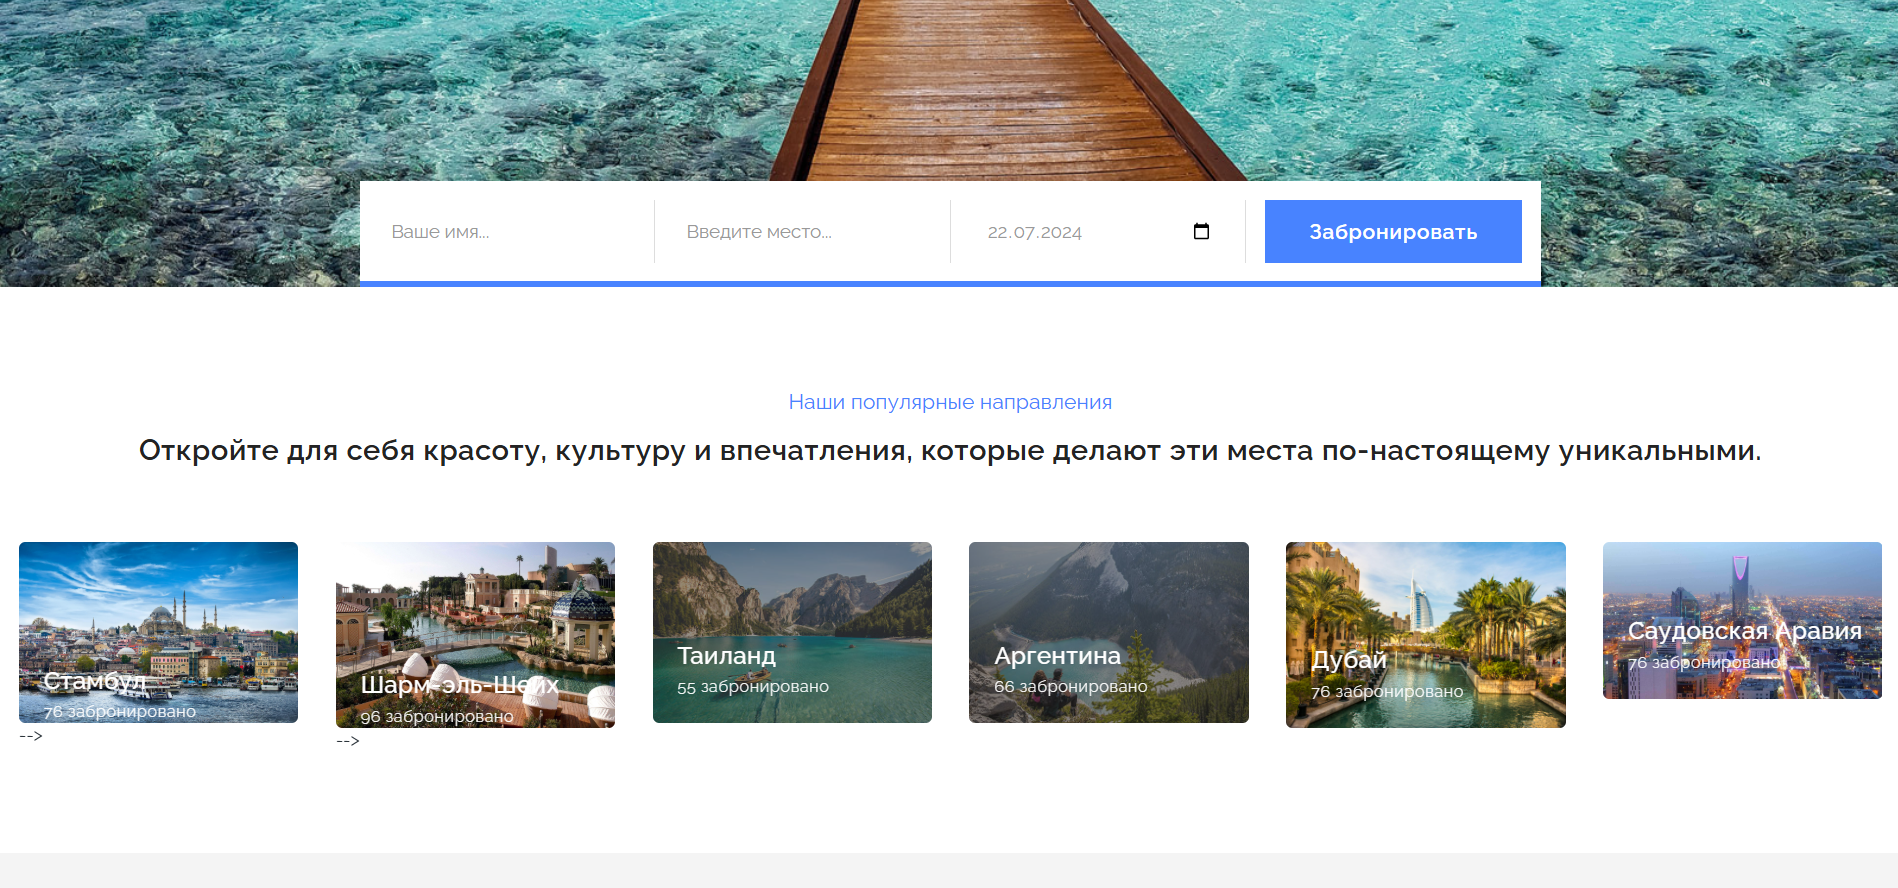Open the Таиланд destination card
The width and height of the screenshot is (1898, 888).
(x=792, y=632)
